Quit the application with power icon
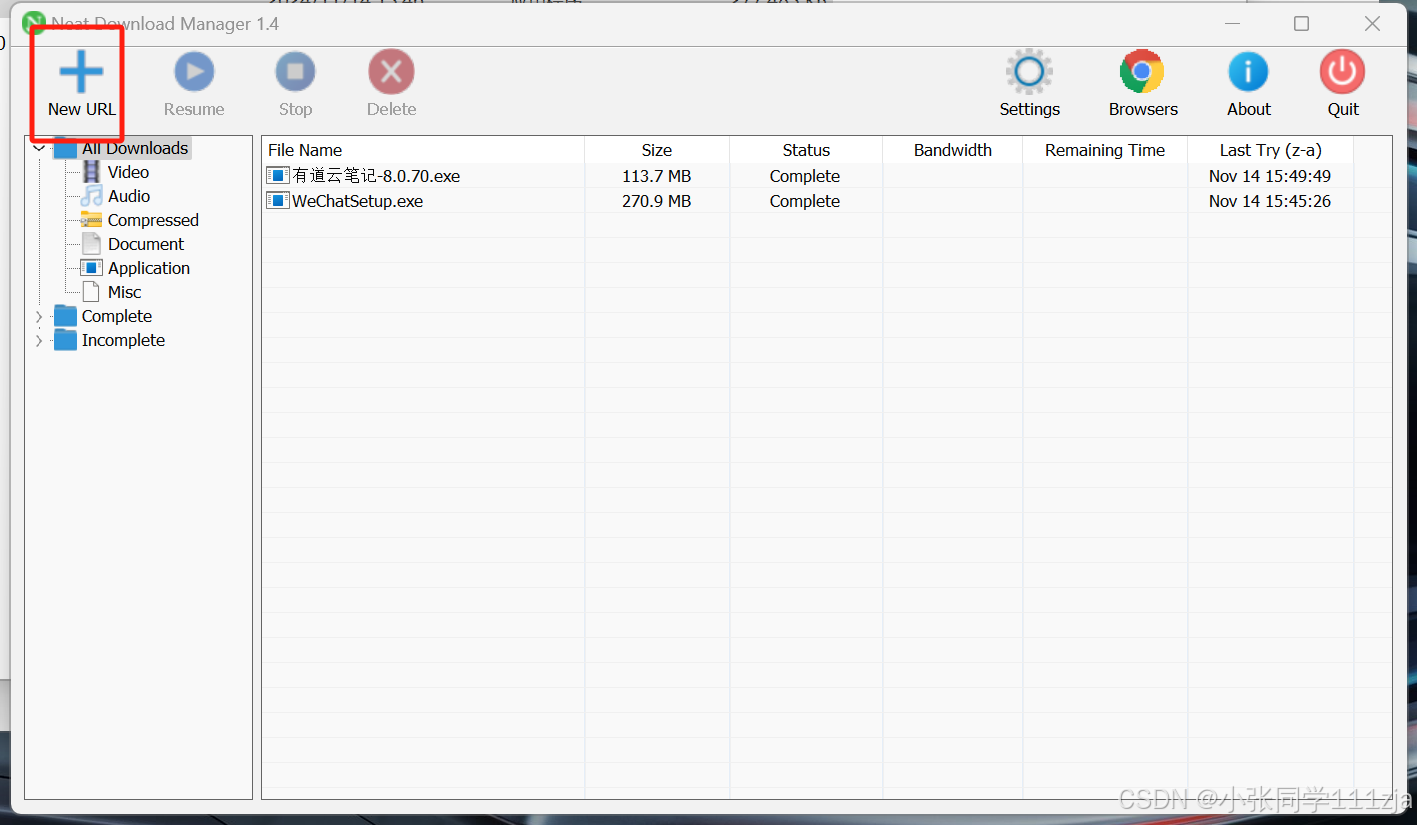 [1342, 85]
